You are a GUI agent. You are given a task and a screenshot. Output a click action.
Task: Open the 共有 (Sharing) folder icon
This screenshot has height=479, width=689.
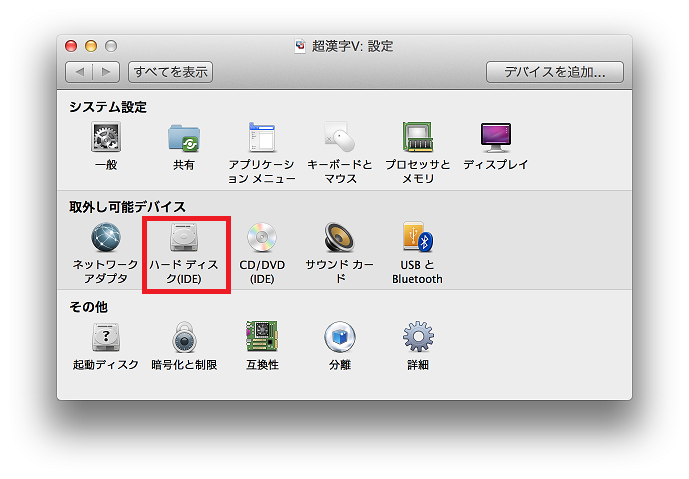[184, 139]
